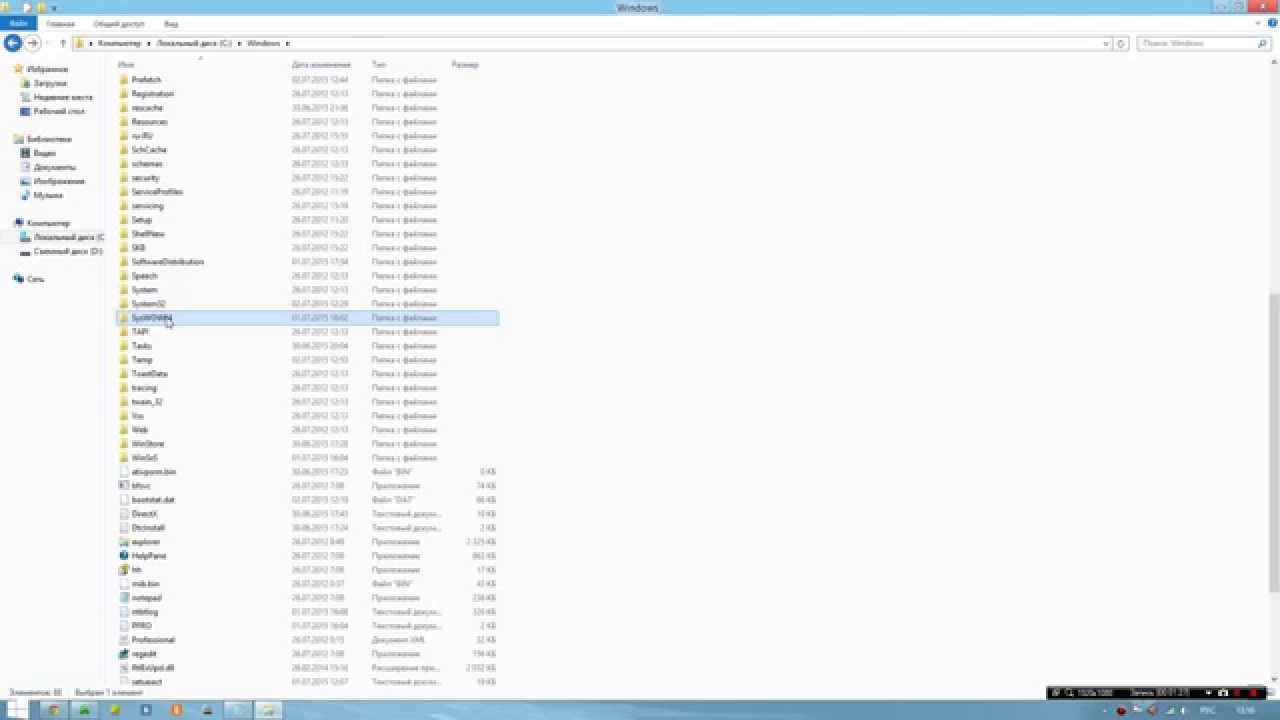Open recent locations dropdown beside Forward arrow
The image size is (1280, 720).
click(47, 43)
